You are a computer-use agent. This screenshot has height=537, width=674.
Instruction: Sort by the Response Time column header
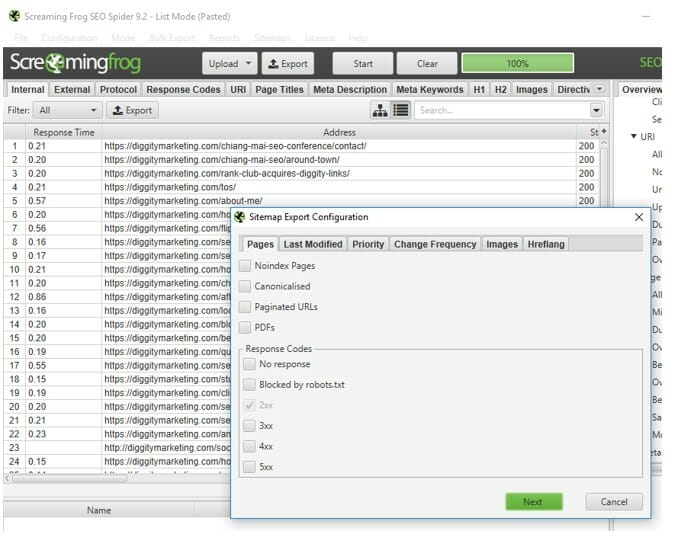click(x=64, y=132)
